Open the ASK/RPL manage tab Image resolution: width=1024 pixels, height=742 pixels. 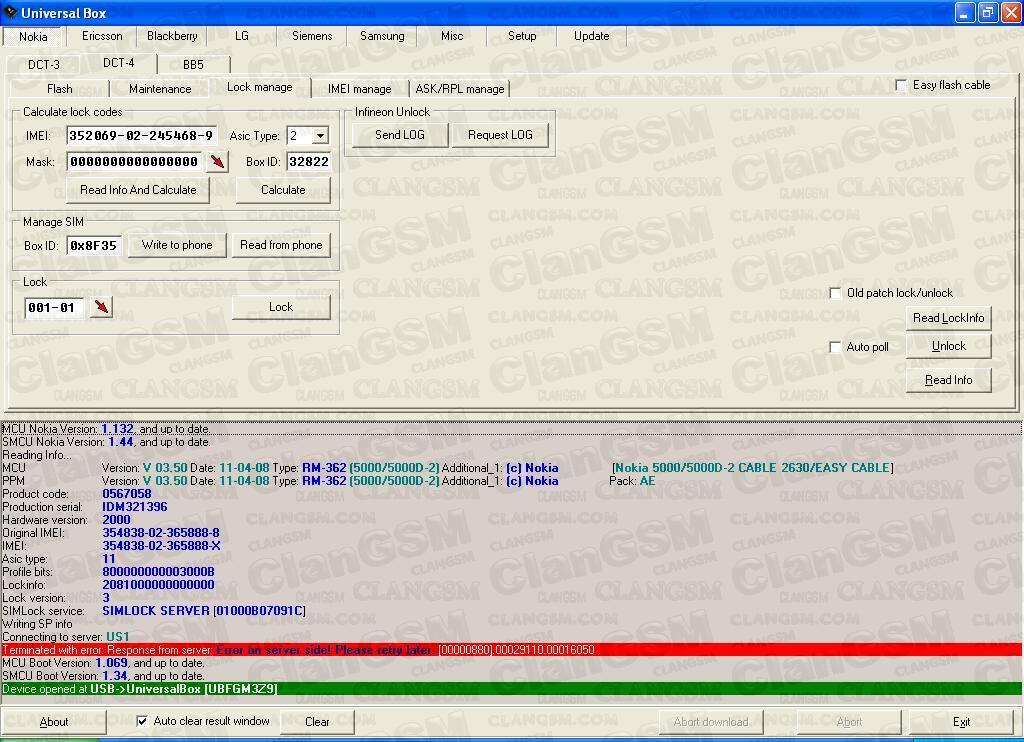(459, 88)
